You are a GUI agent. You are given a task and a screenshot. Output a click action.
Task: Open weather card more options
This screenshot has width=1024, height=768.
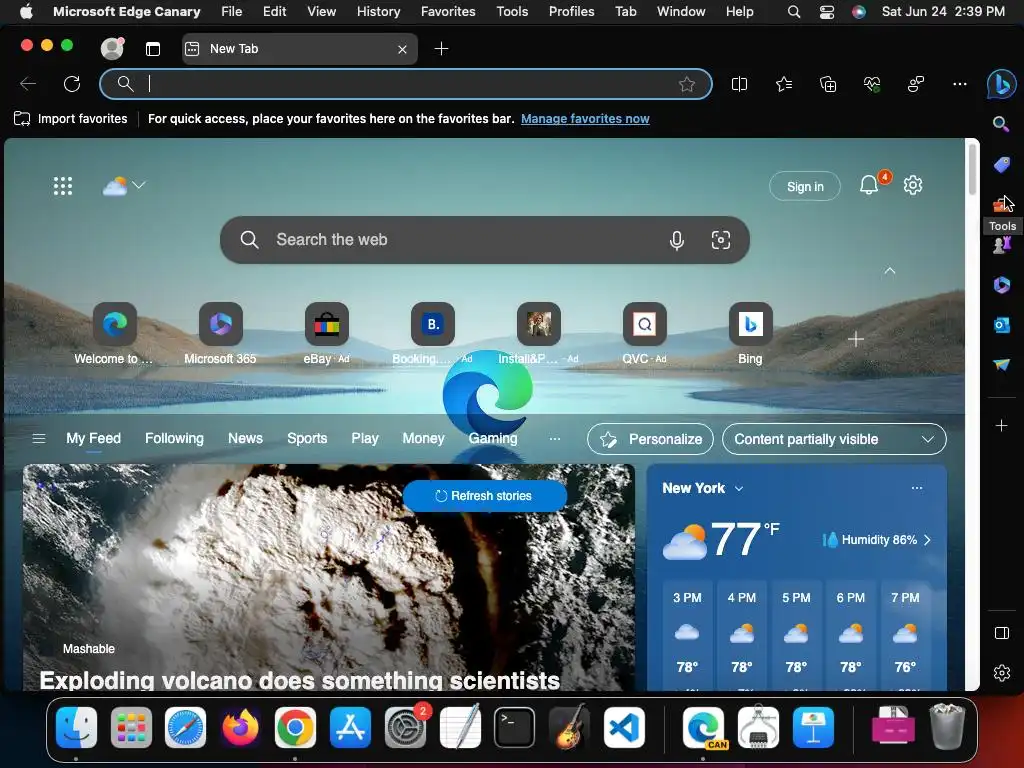click(x=917, y=488)
